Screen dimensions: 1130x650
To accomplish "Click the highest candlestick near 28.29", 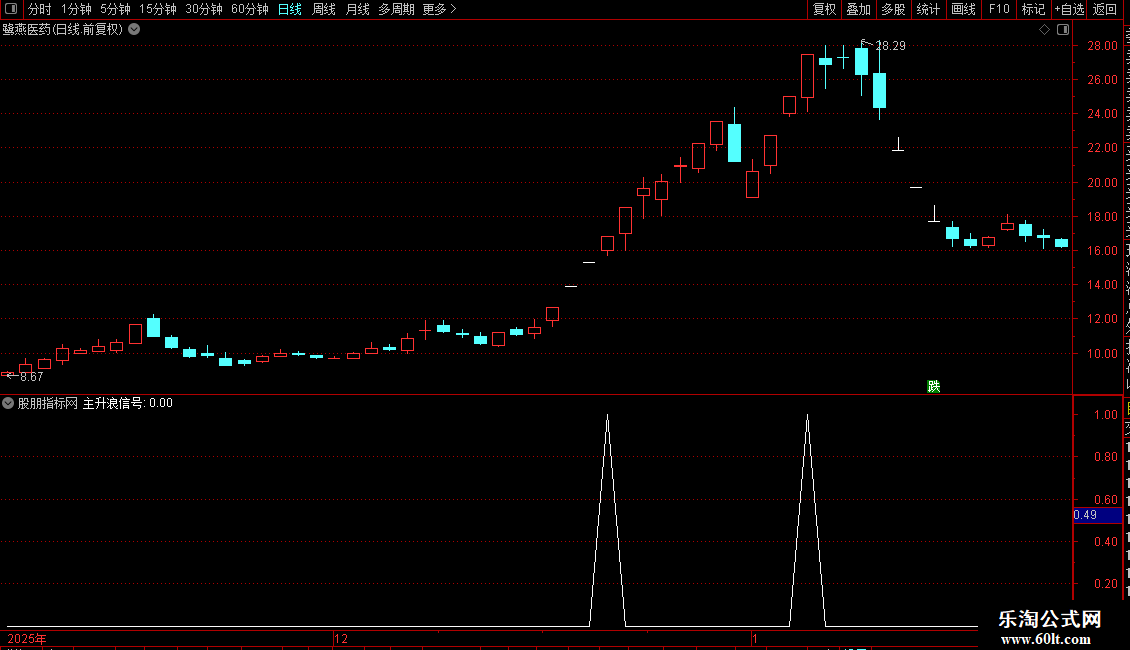I will [x=861, y=62].
